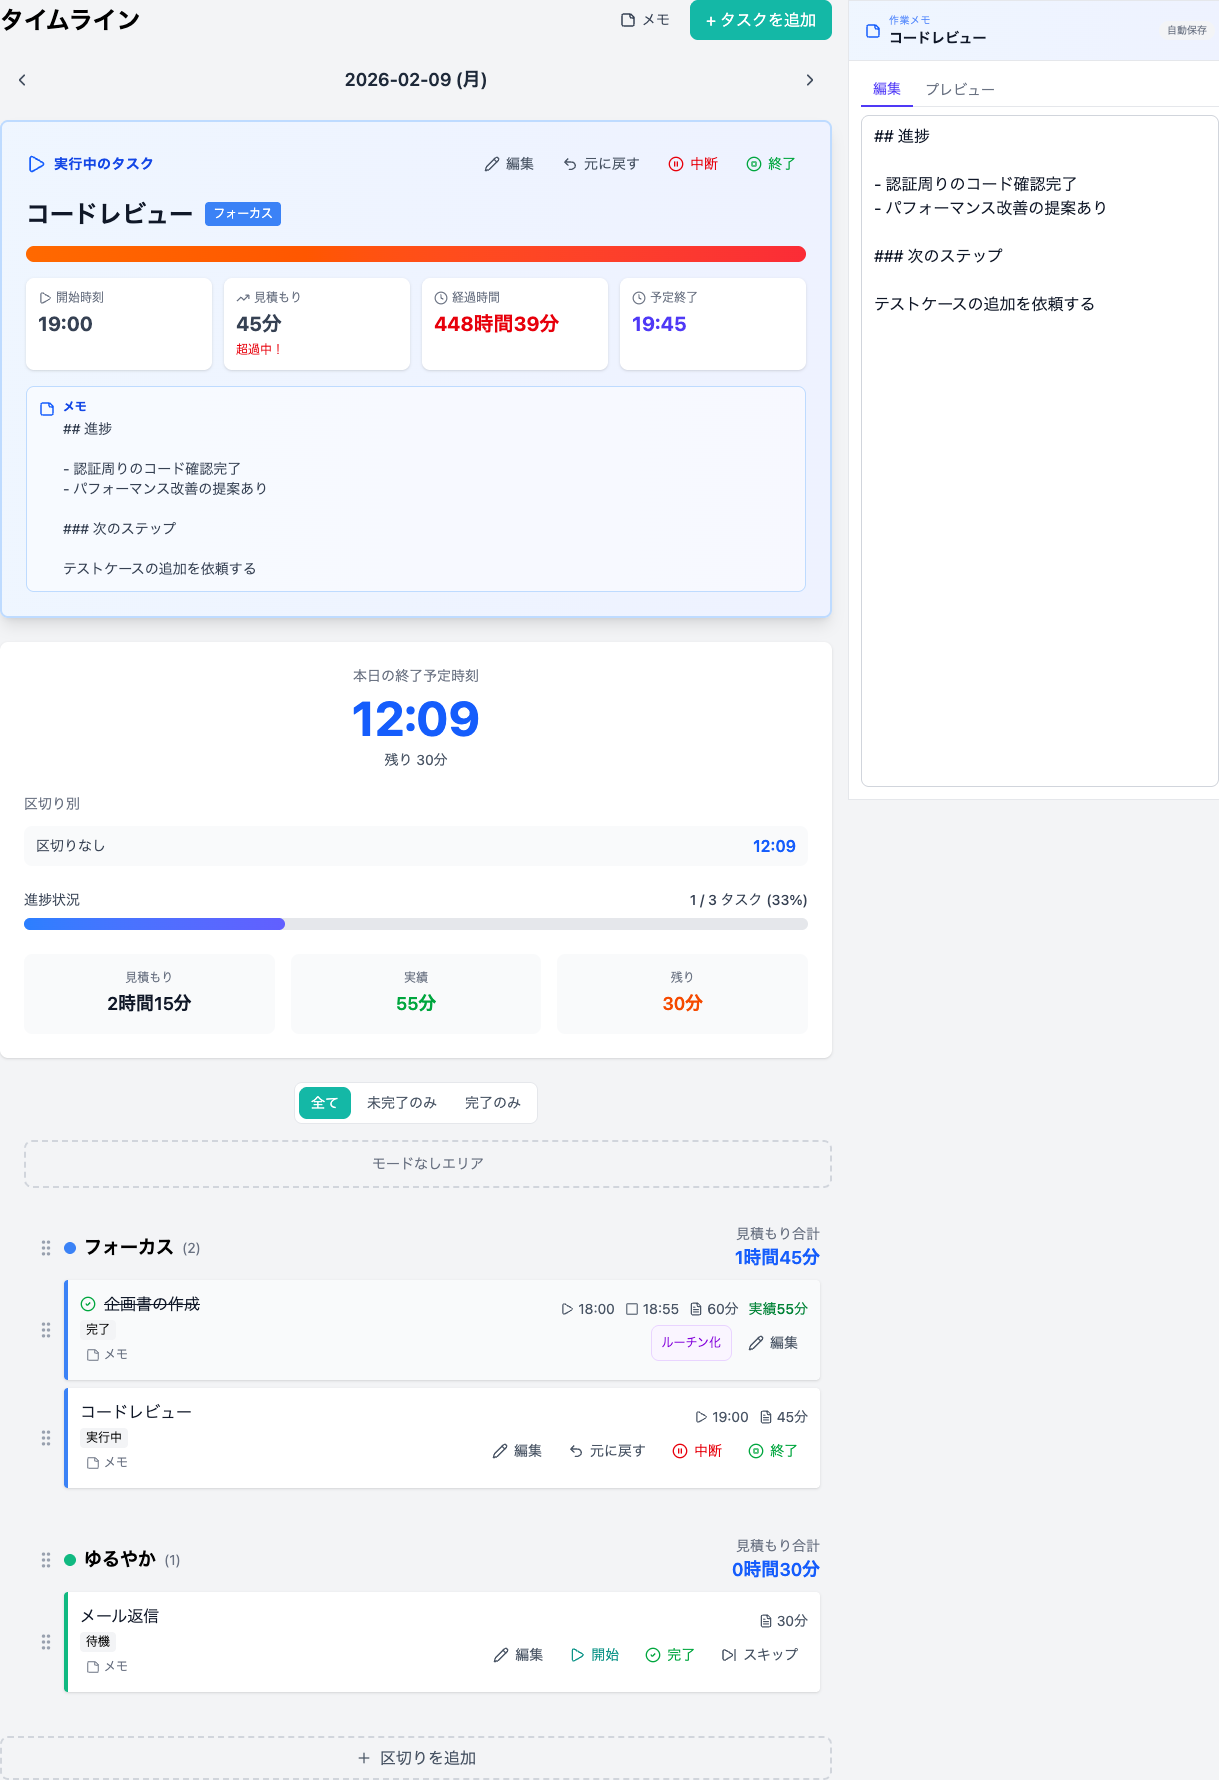The height and width of the screenshot is (1780, 1219).
Task: Switch to the 編集 tab in memo panel
Action: pyautogui.click(x=887, y=89)
